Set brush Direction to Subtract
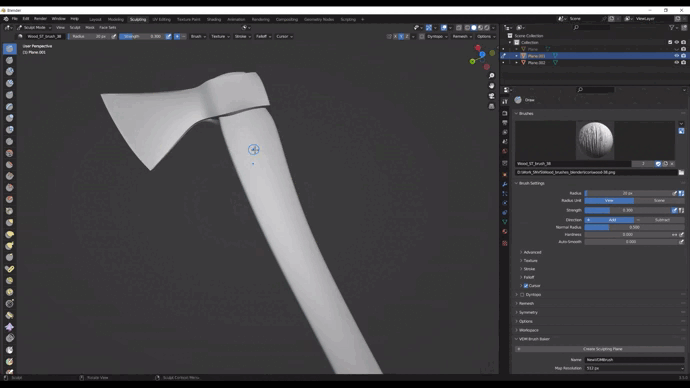The height and width of the screenshot is (388, 690). [659, 220]
